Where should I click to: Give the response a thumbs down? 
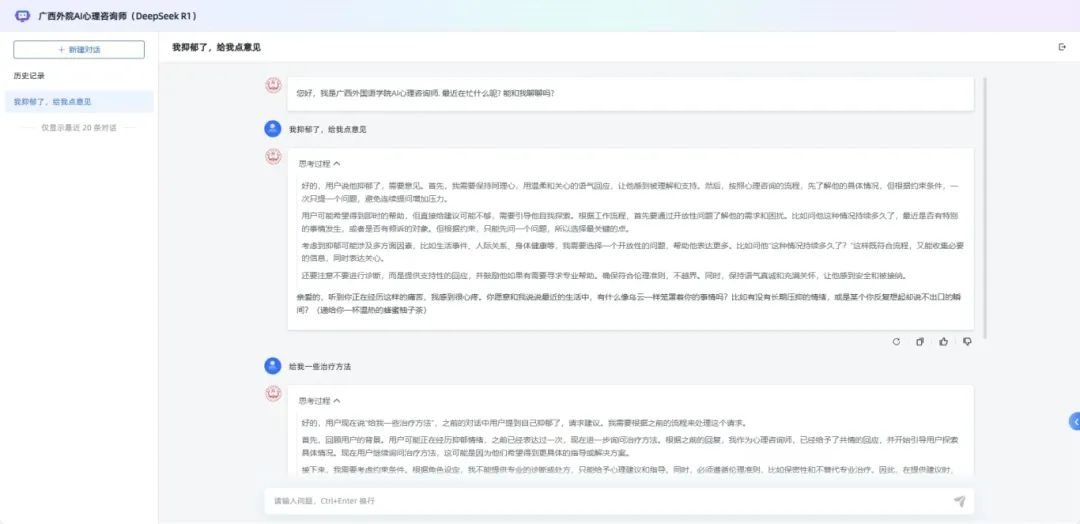pyautogui.click(x=966, y=342)
